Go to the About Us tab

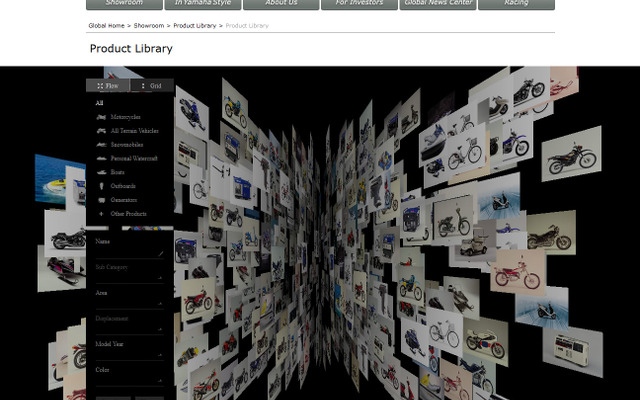(x=281, y=4)
